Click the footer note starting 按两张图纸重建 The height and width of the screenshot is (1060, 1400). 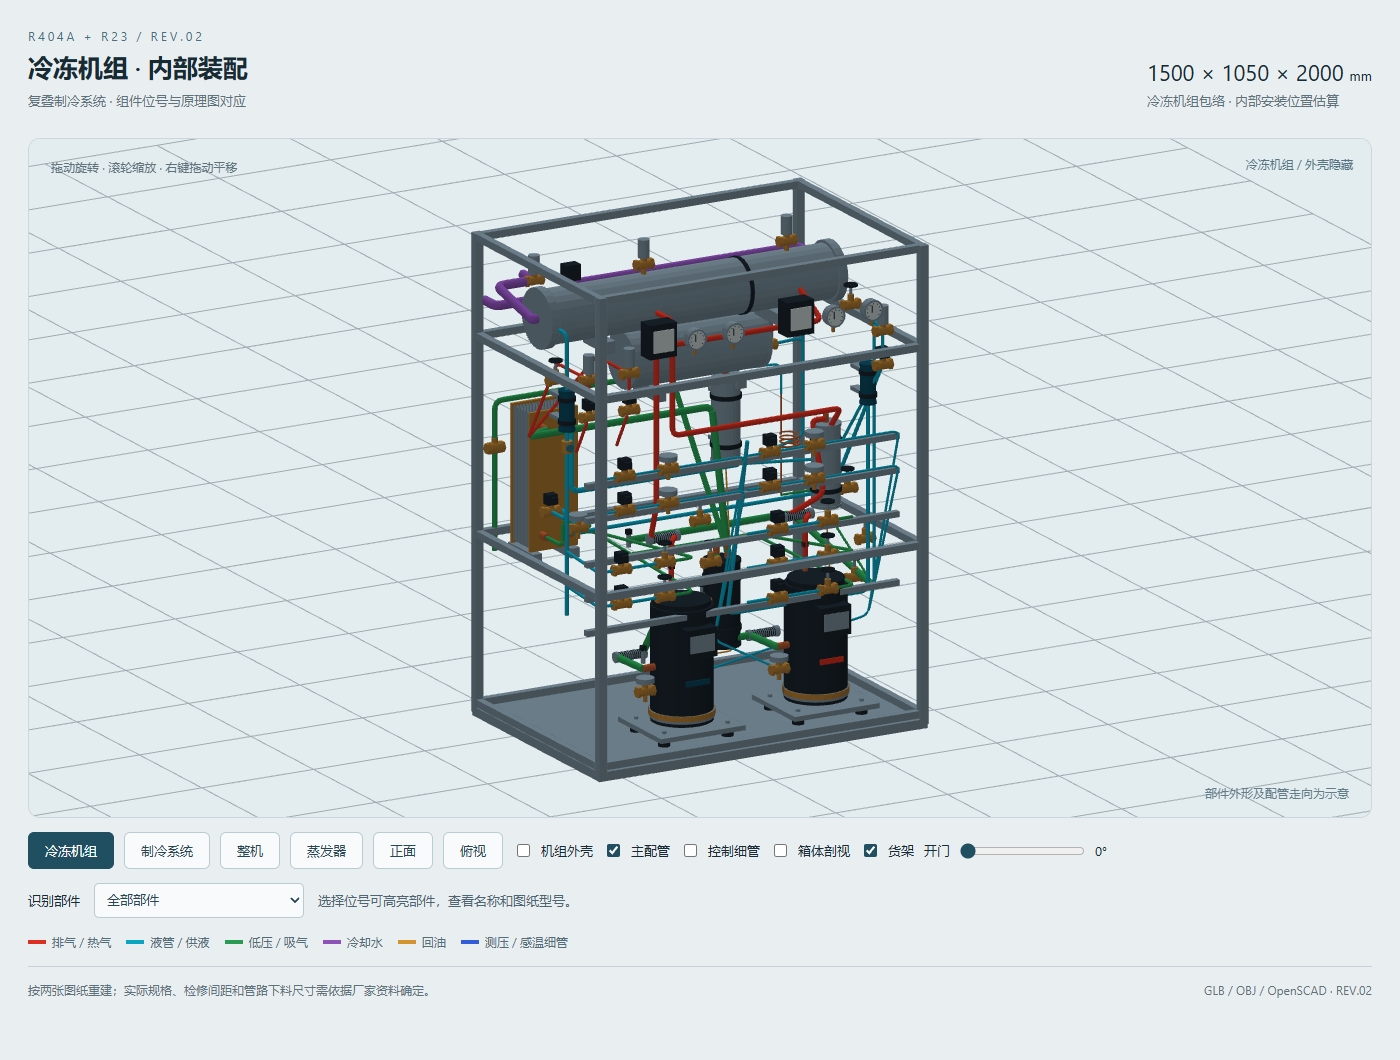[x=230, y=991]
